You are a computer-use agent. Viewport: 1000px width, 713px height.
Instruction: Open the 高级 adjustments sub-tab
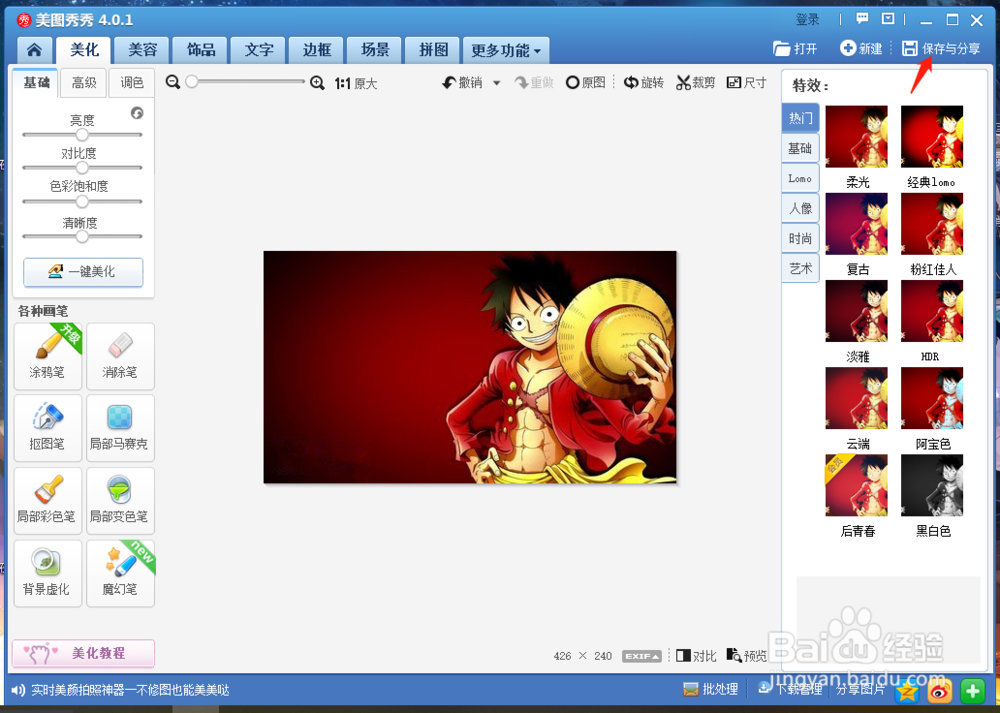coord(84,82)
